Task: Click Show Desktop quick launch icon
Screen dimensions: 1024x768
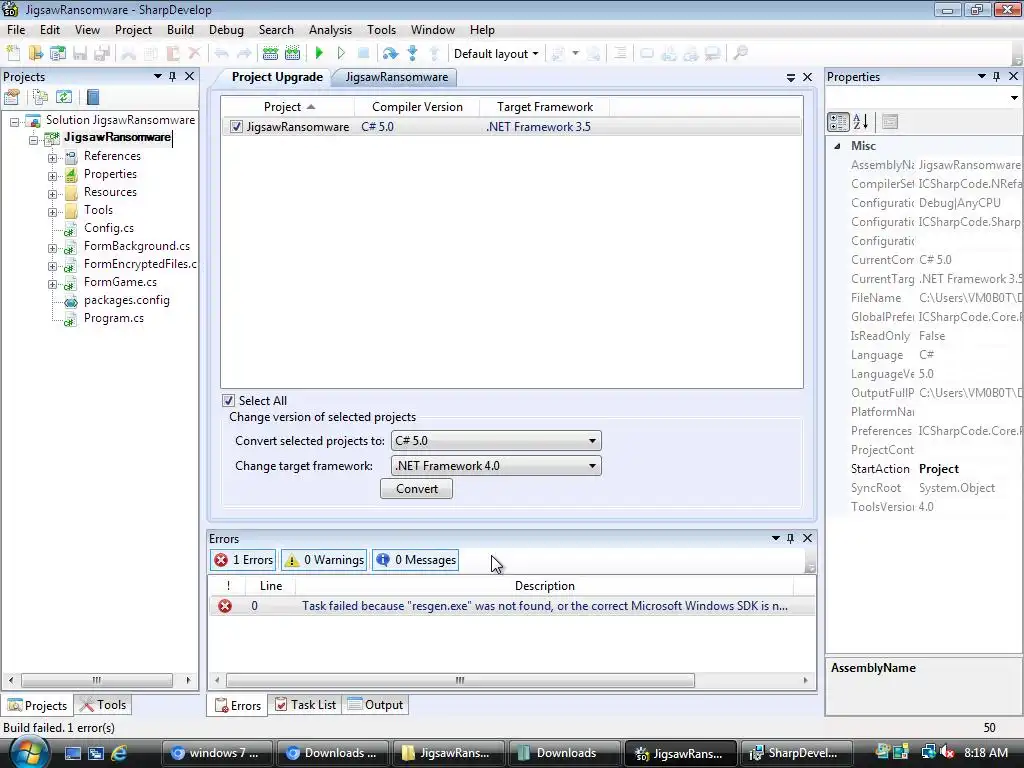Action: point(72,753)
